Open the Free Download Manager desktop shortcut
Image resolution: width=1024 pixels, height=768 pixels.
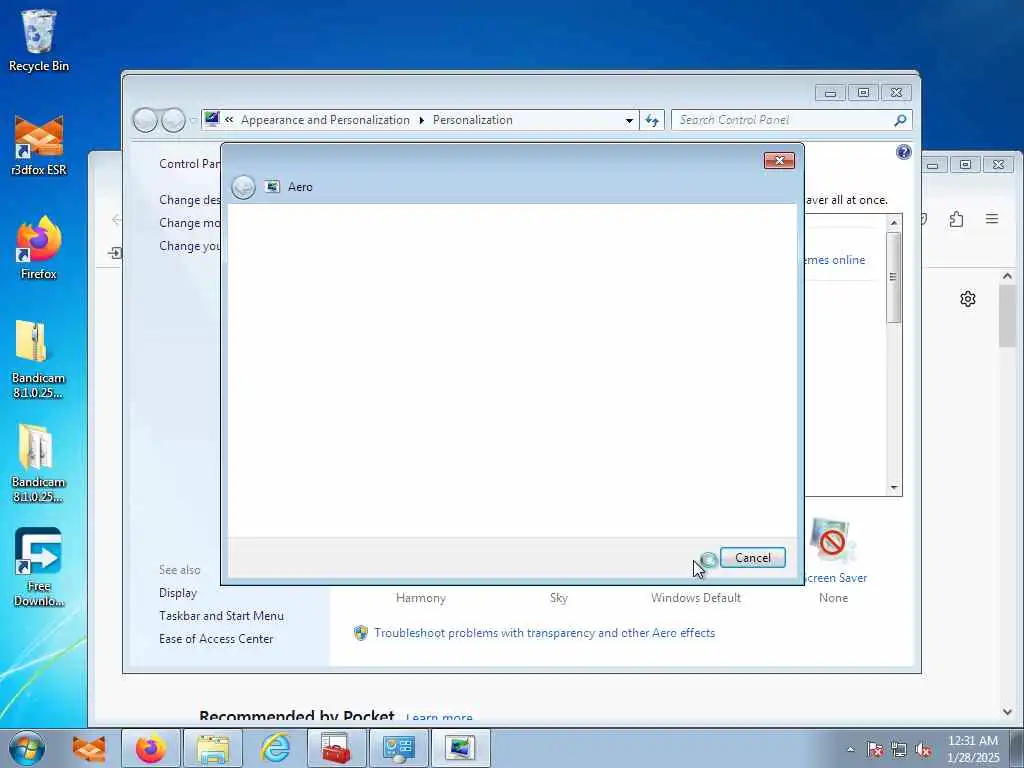pyautogui.click(x=39, y=567)
